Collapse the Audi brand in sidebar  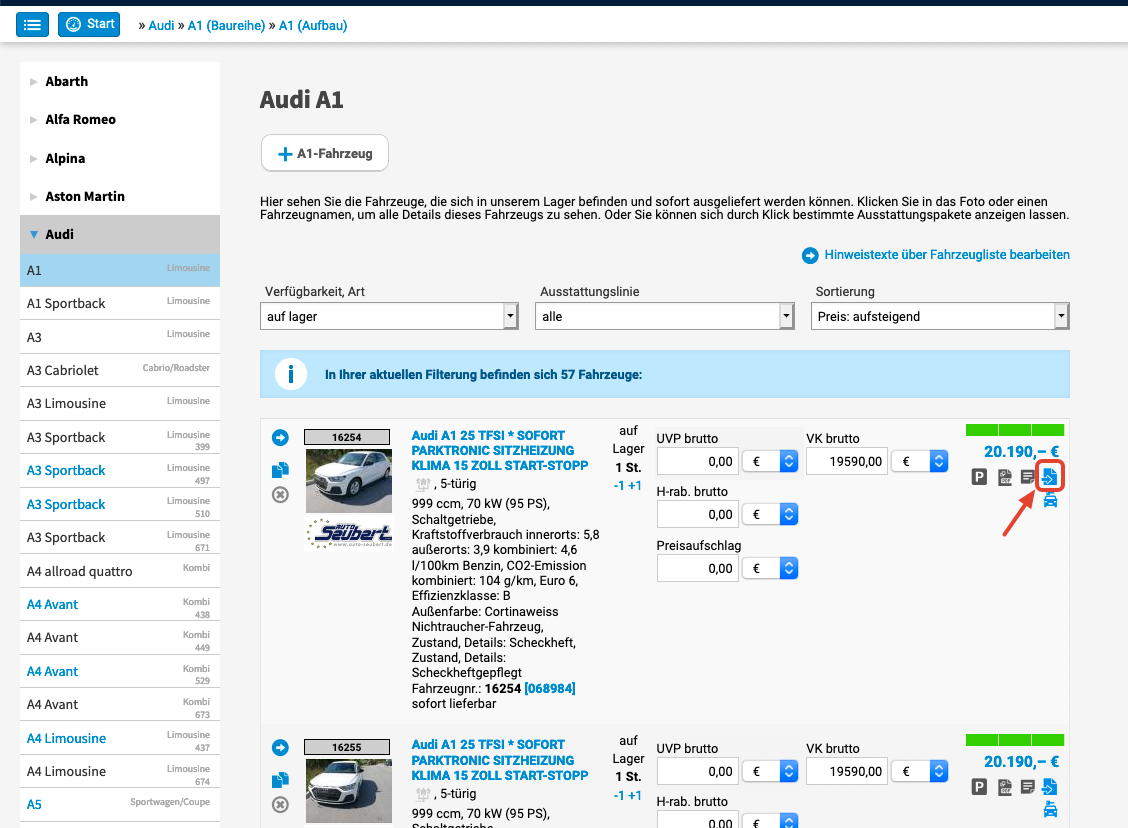click(x=59, y=234)
